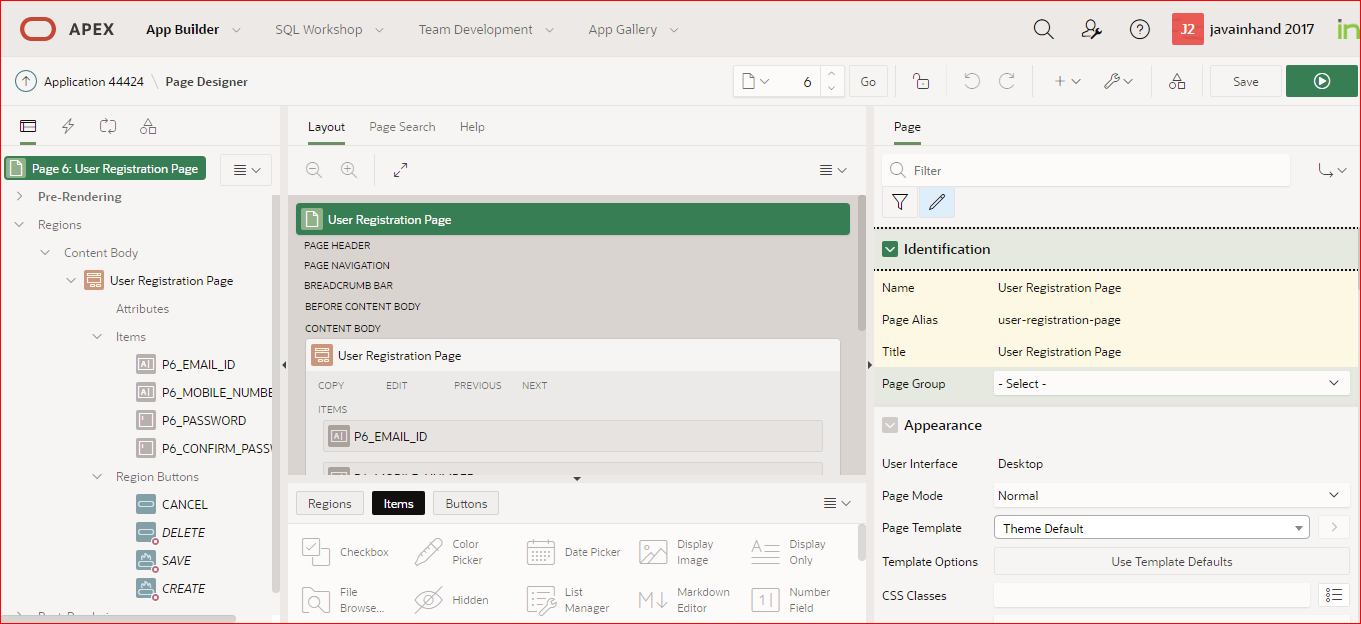
Task: Toggle the quick edit pencil icon
Action: (x=936, y=202)
